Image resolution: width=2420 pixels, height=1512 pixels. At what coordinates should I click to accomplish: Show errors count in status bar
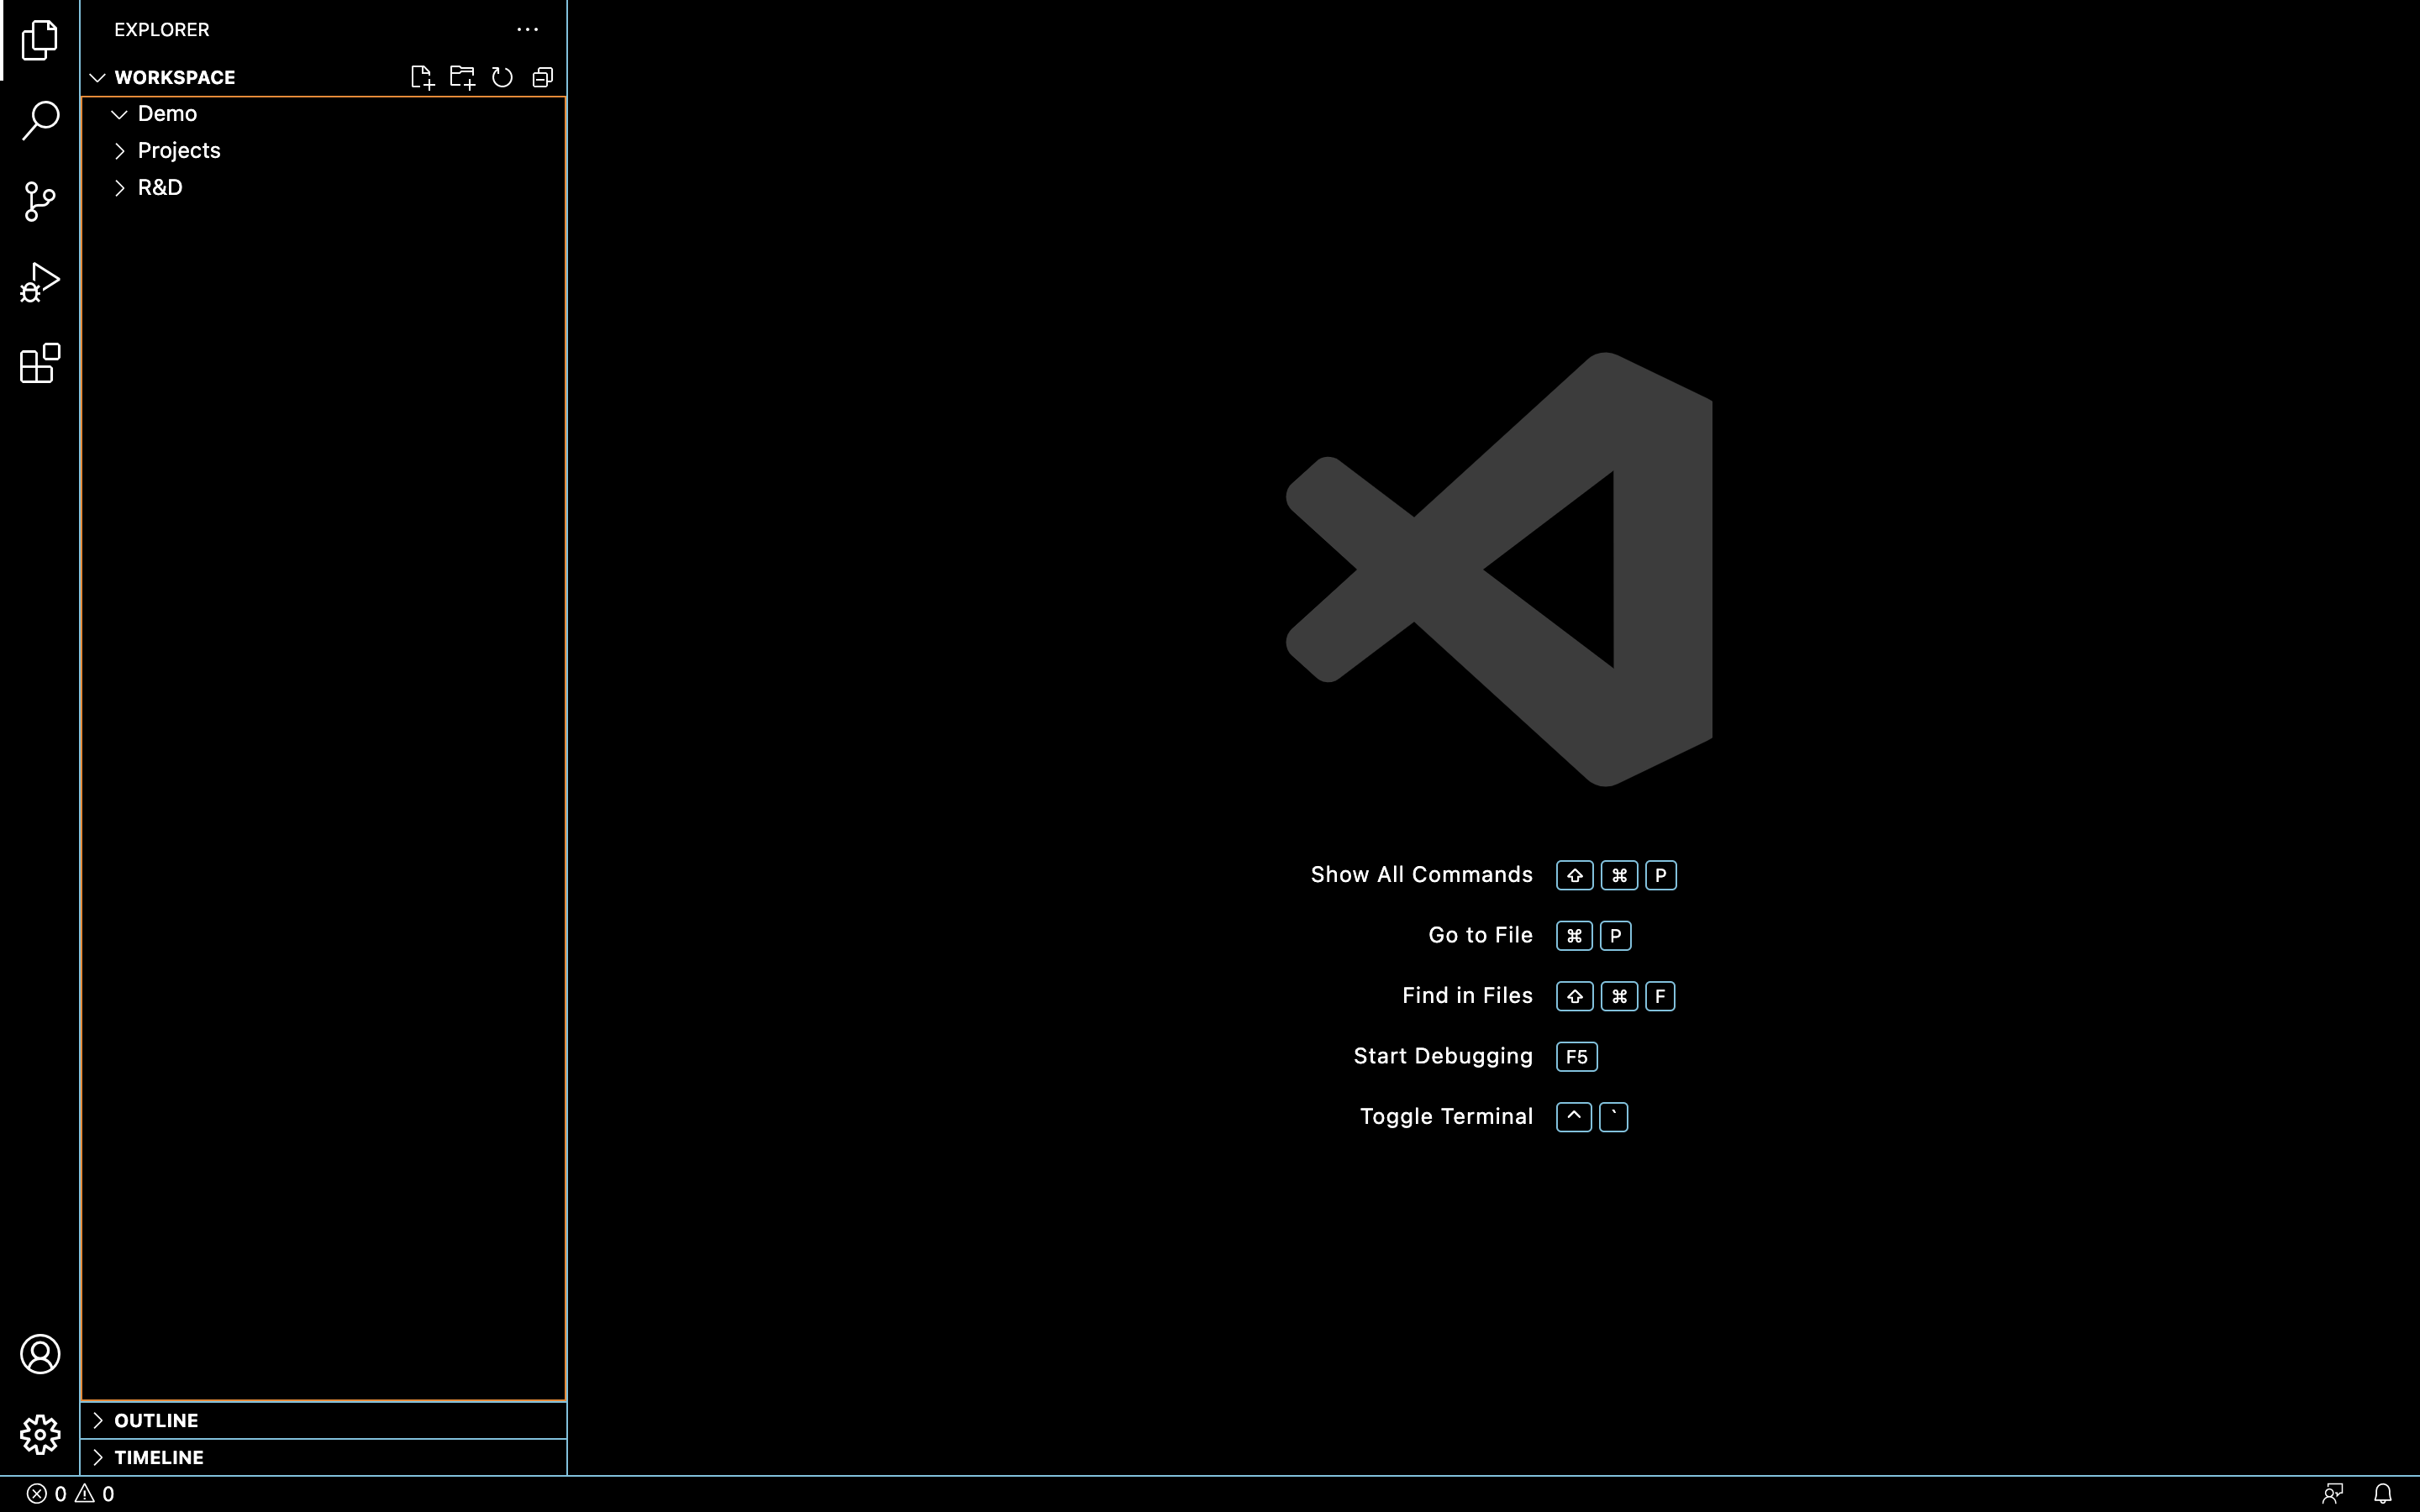pos(46,1494)
